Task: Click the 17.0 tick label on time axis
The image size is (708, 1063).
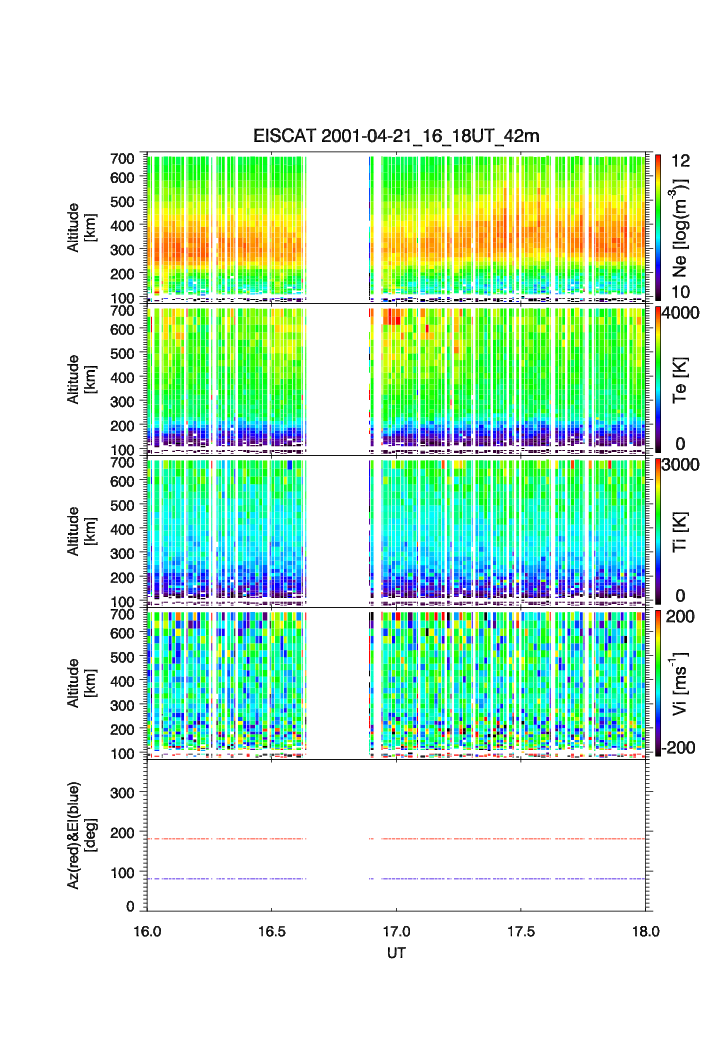Action: click(x=398, y=931)
